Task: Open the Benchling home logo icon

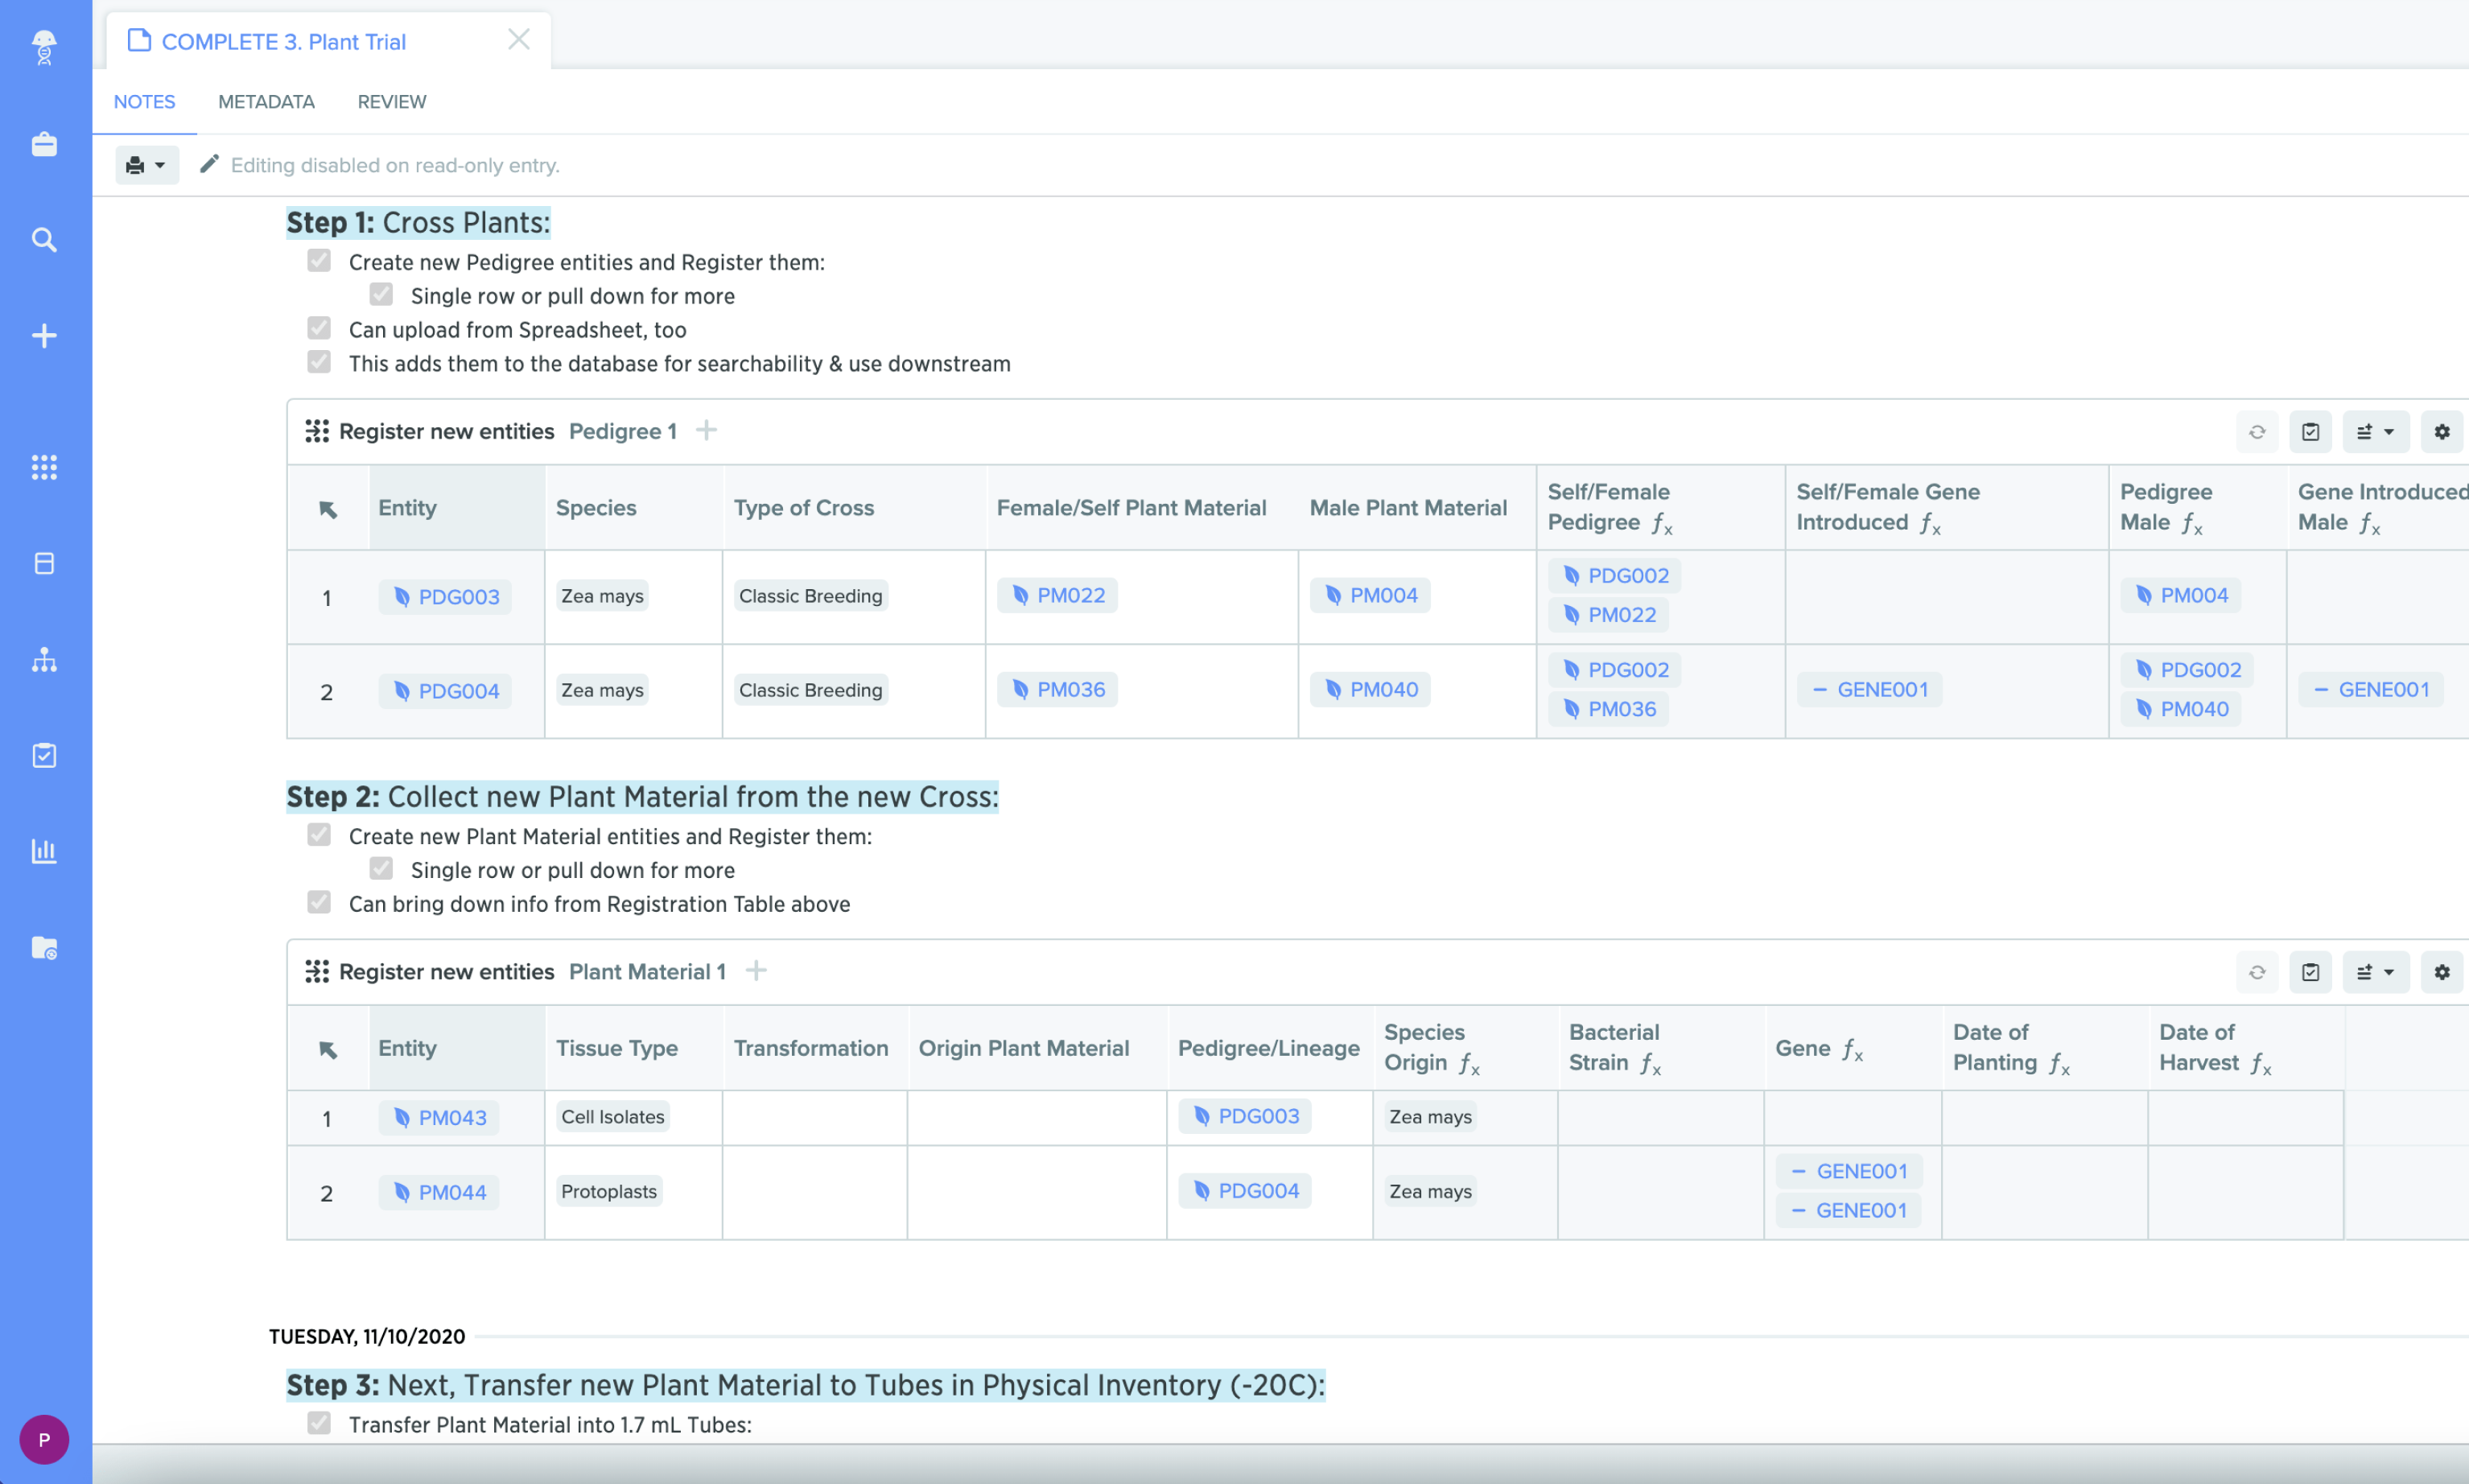Action: point(44,47)
